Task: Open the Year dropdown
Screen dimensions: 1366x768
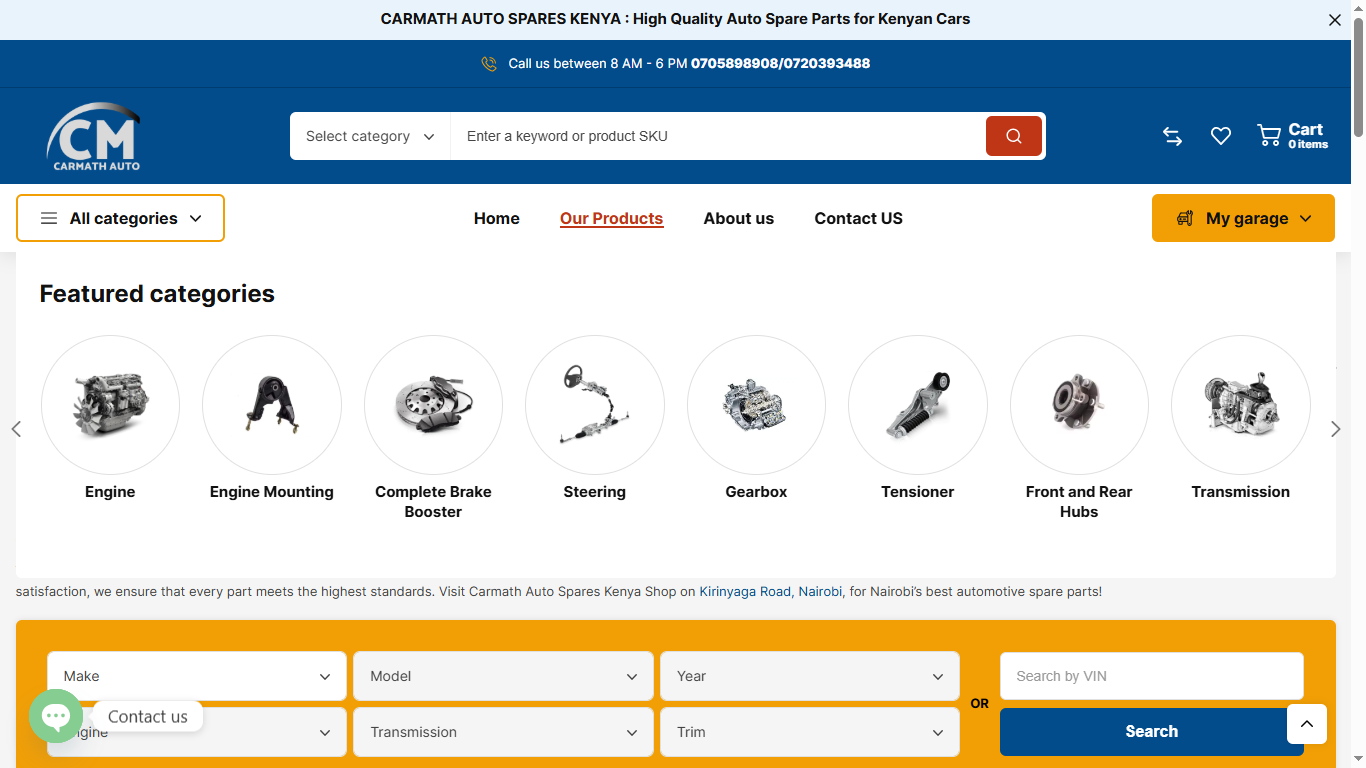Action: (810, 676)
